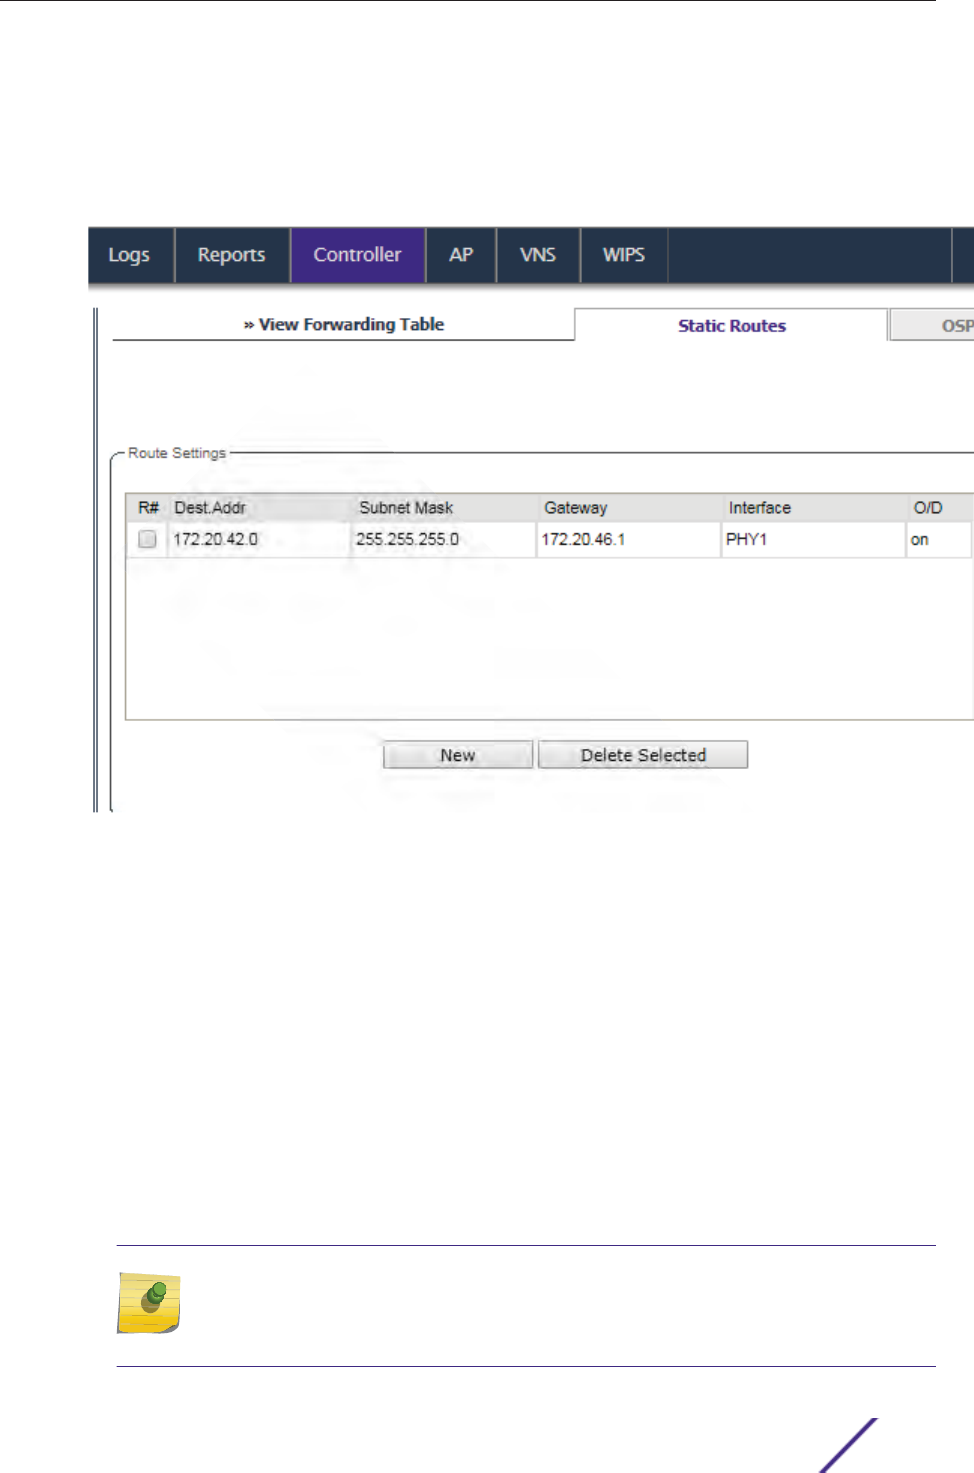Viewport: 974px width, 1473px height.
Task: Open the Reports menu tab
Action: pyautogui.click(x=232, y=255)
